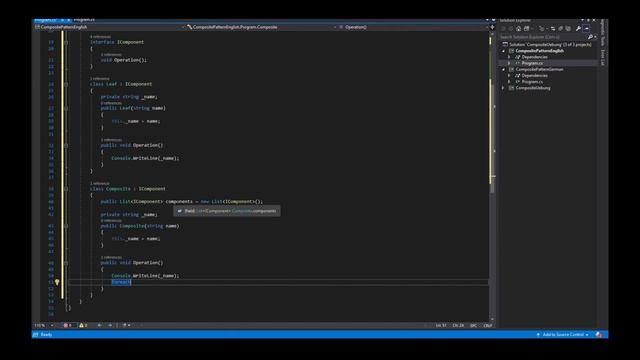Image resolution: width=640 pixels, height=360 pixels.
Task: Select the CompositePatternEnglish project
Action: point(540,51)
